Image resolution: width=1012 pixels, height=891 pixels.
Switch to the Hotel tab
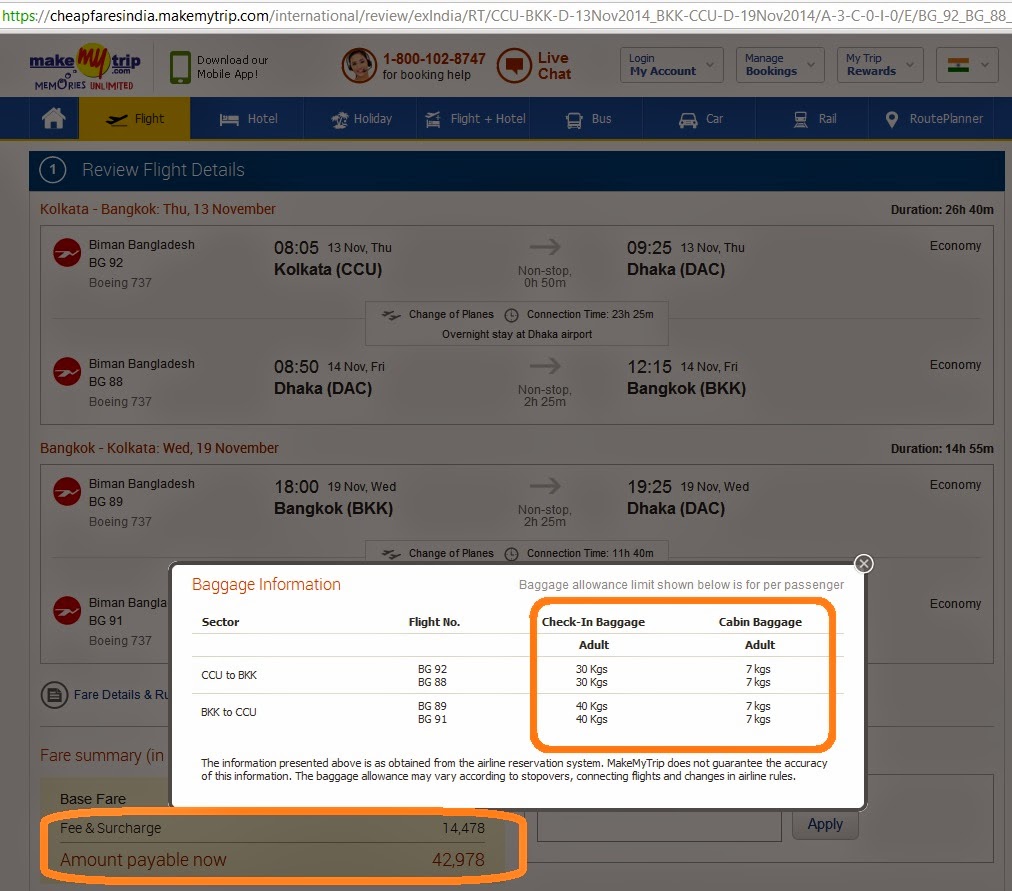248,119
